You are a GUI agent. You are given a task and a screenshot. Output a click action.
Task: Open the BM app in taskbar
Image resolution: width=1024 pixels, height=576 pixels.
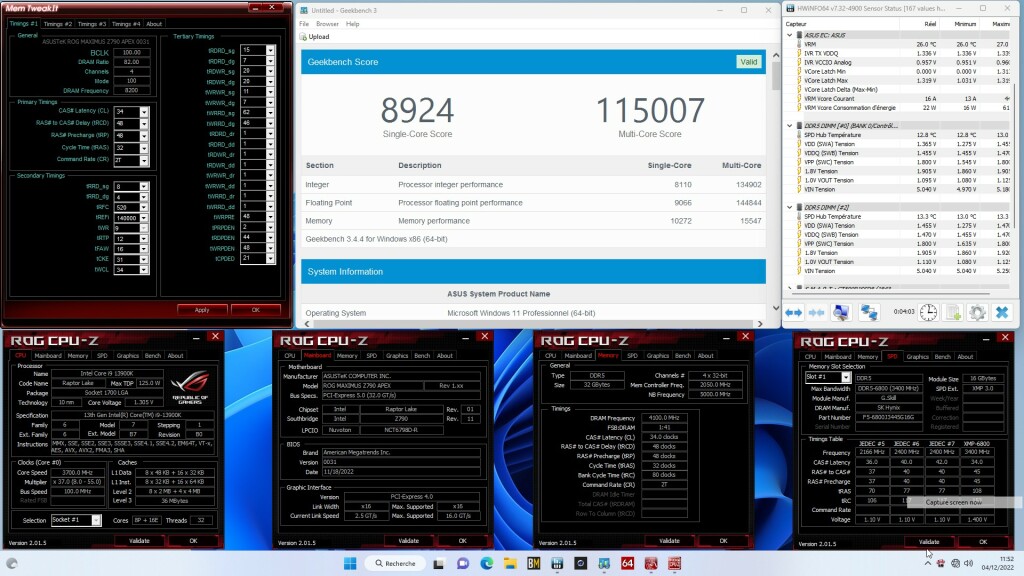(534, 563)
